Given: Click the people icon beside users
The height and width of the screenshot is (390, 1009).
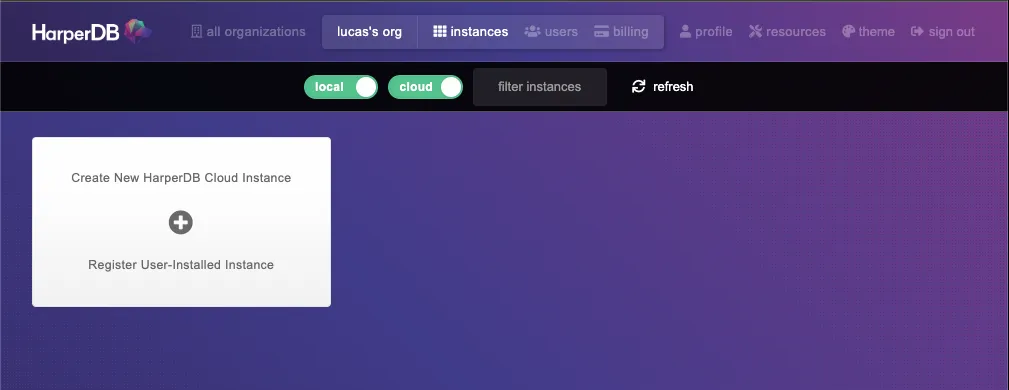Looking at the screenshot, I should click(x=532, y=32).
